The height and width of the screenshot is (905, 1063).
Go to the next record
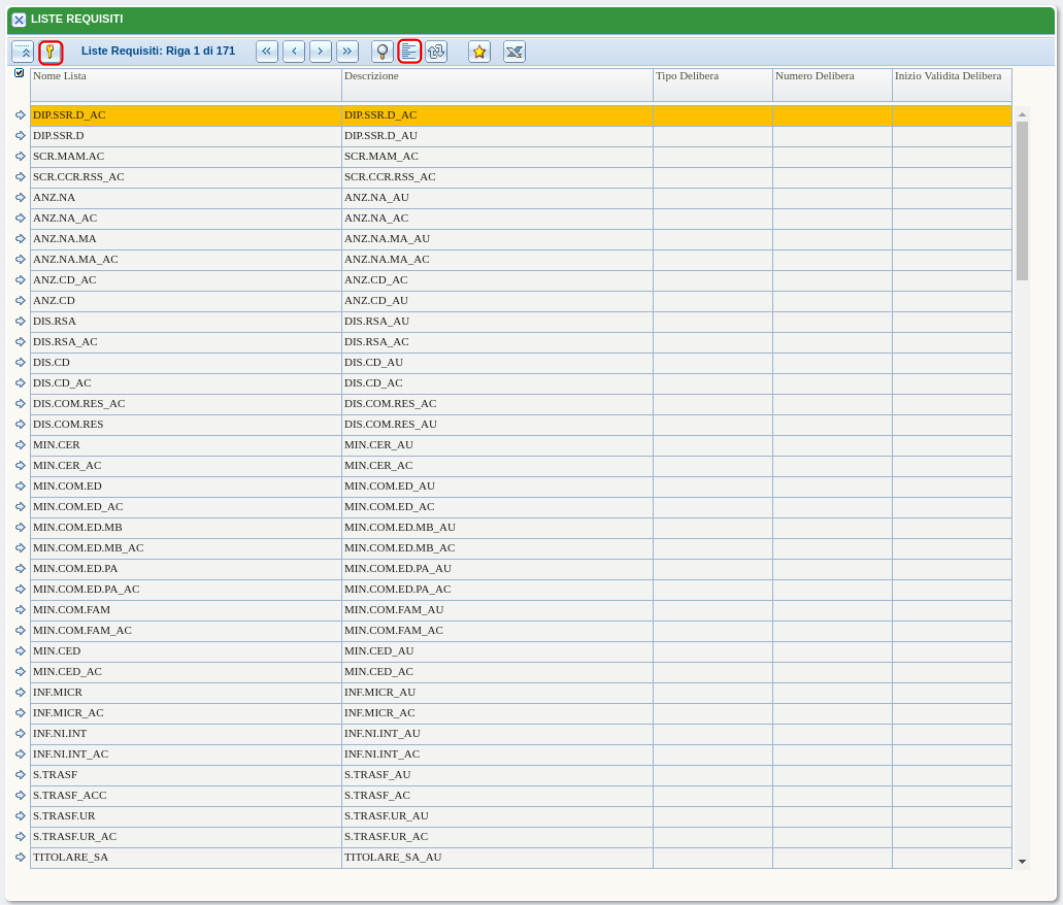click(320, 52)
